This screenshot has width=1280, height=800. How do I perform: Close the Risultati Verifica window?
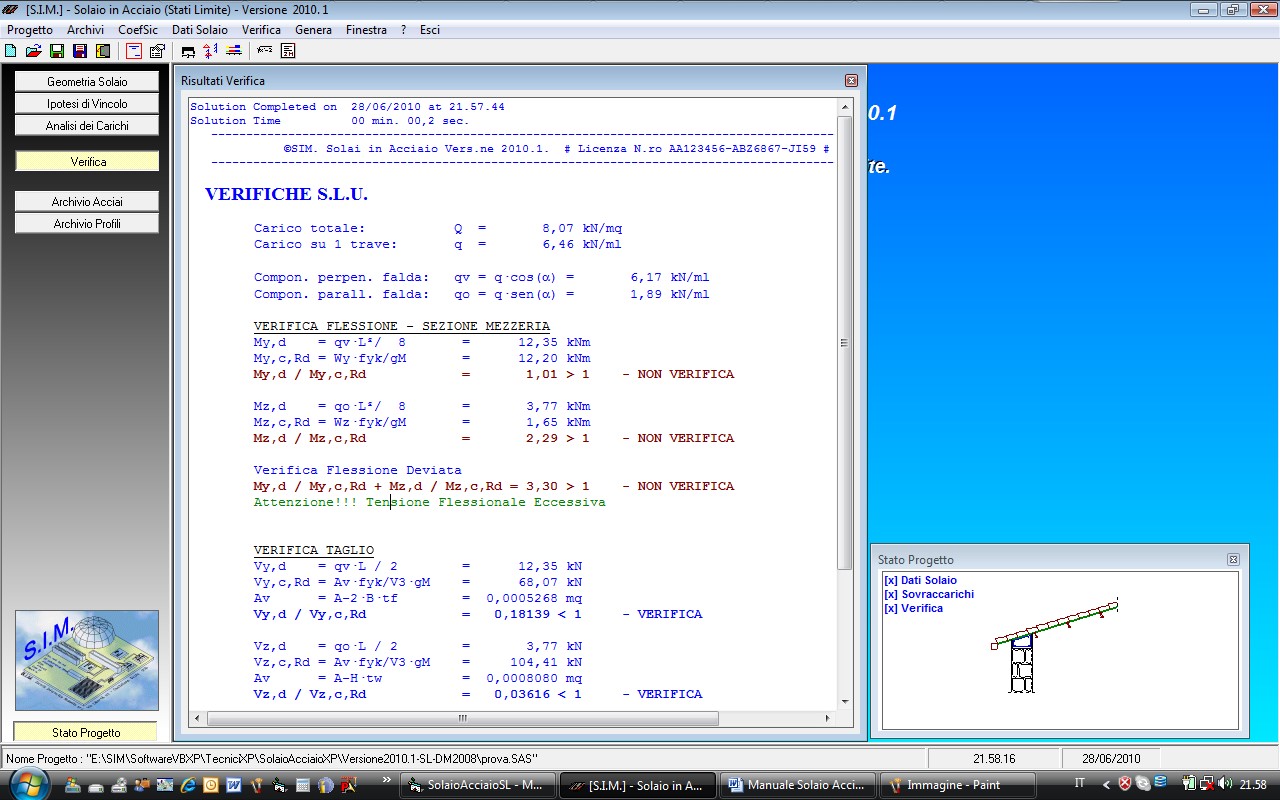click(851, 80)
